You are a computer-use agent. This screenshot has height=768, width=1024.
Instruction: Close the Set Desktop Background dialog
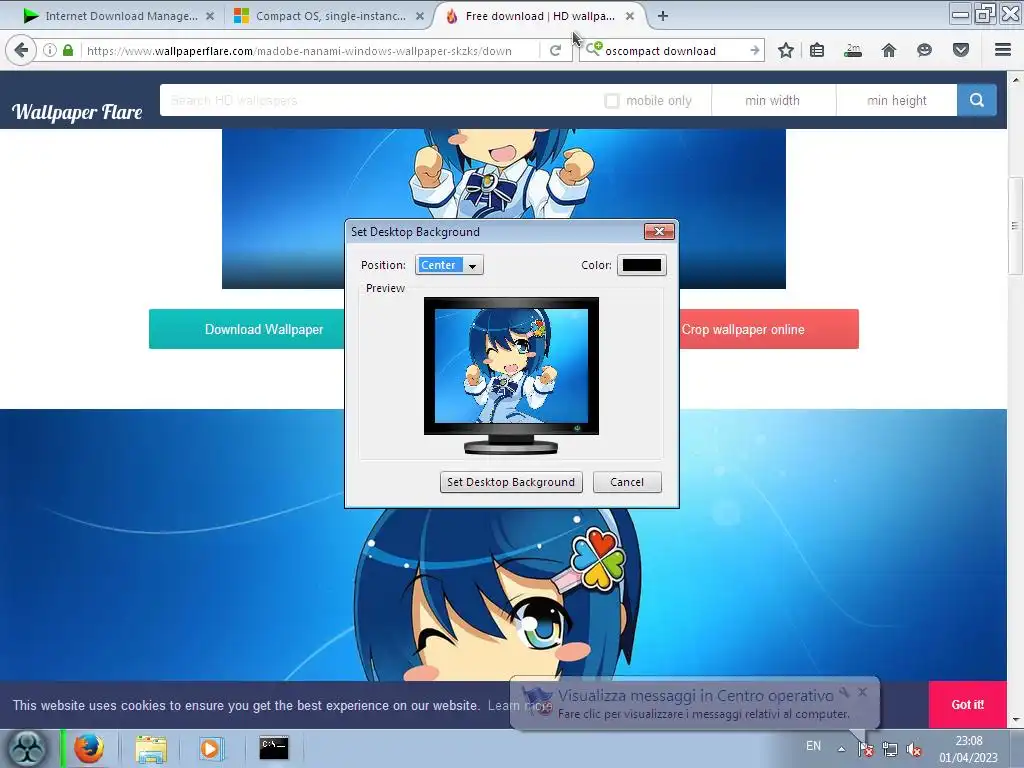[659, 231]
